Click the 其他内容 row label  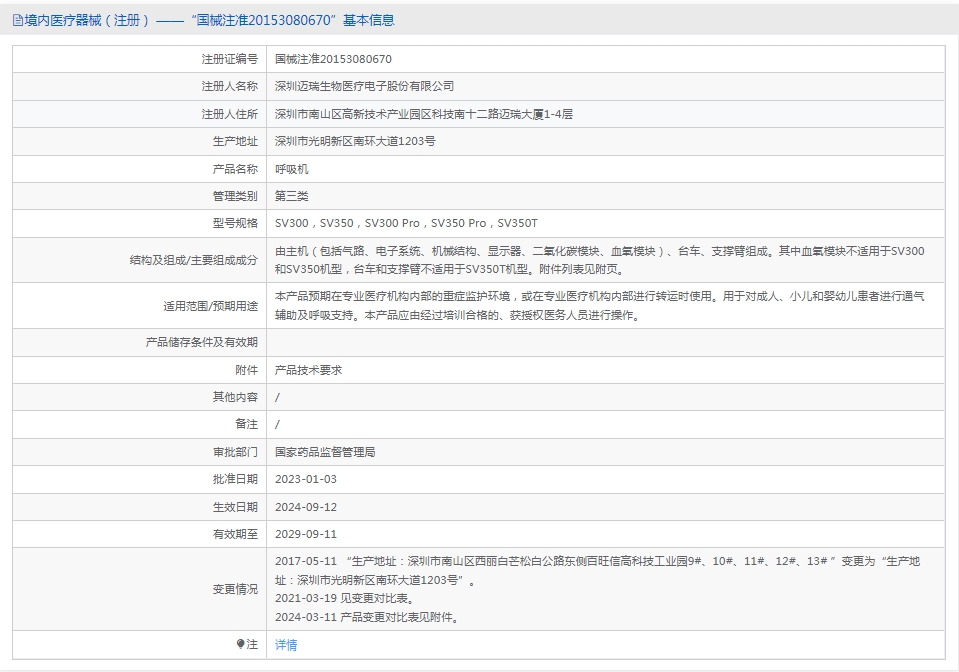coord(235,397)
